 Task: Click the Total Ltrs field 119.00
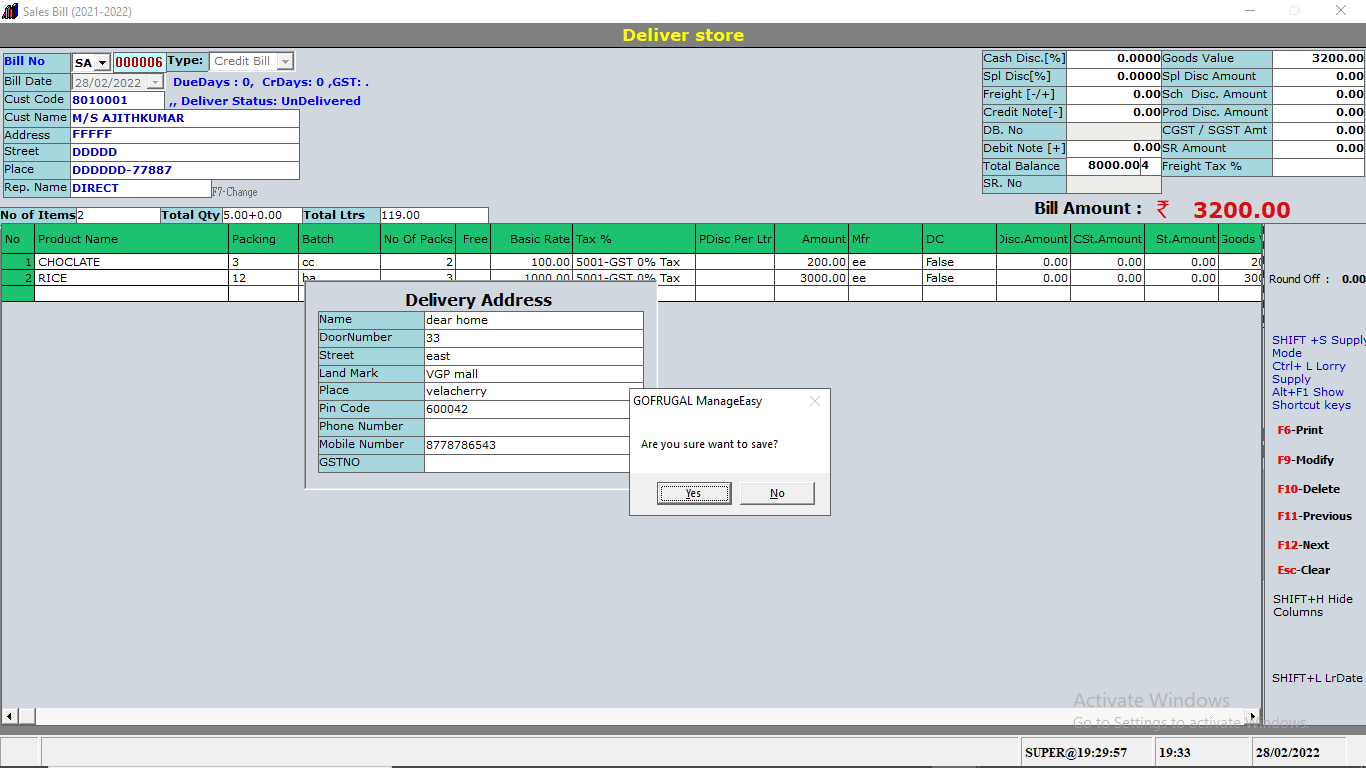[x=434, y=215]
